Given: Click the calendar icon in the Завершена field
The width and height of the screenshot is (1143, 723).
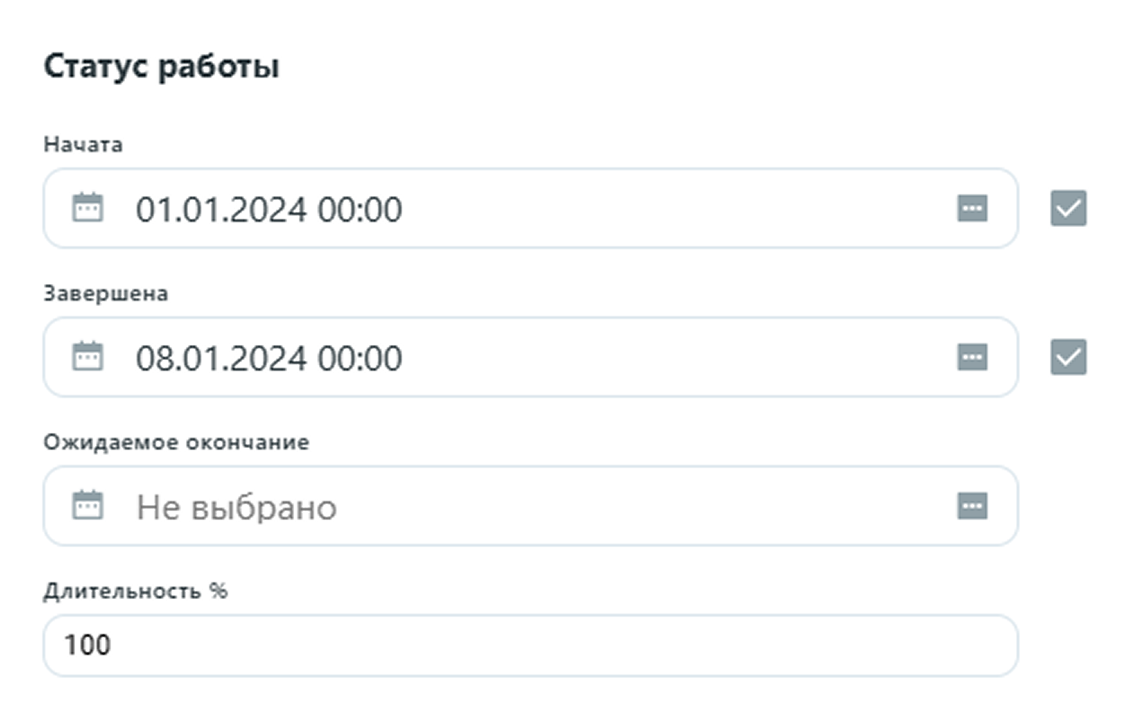Looking at the screenshot, I should coord(88,357).
